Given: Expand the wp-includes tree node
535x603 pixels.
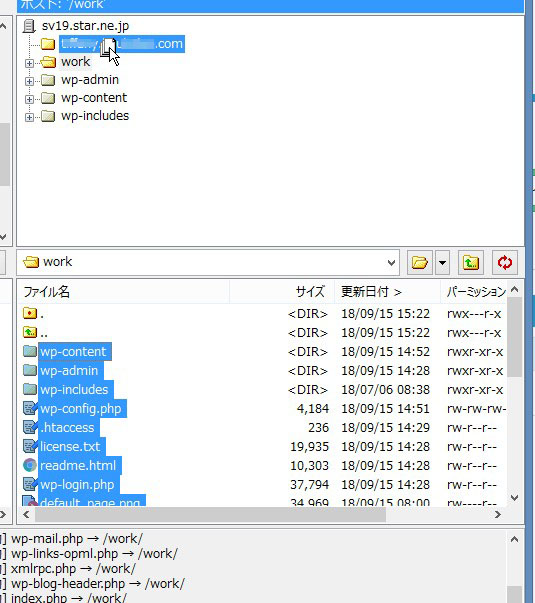Looking at the screenshot, I should pos(29,117).
